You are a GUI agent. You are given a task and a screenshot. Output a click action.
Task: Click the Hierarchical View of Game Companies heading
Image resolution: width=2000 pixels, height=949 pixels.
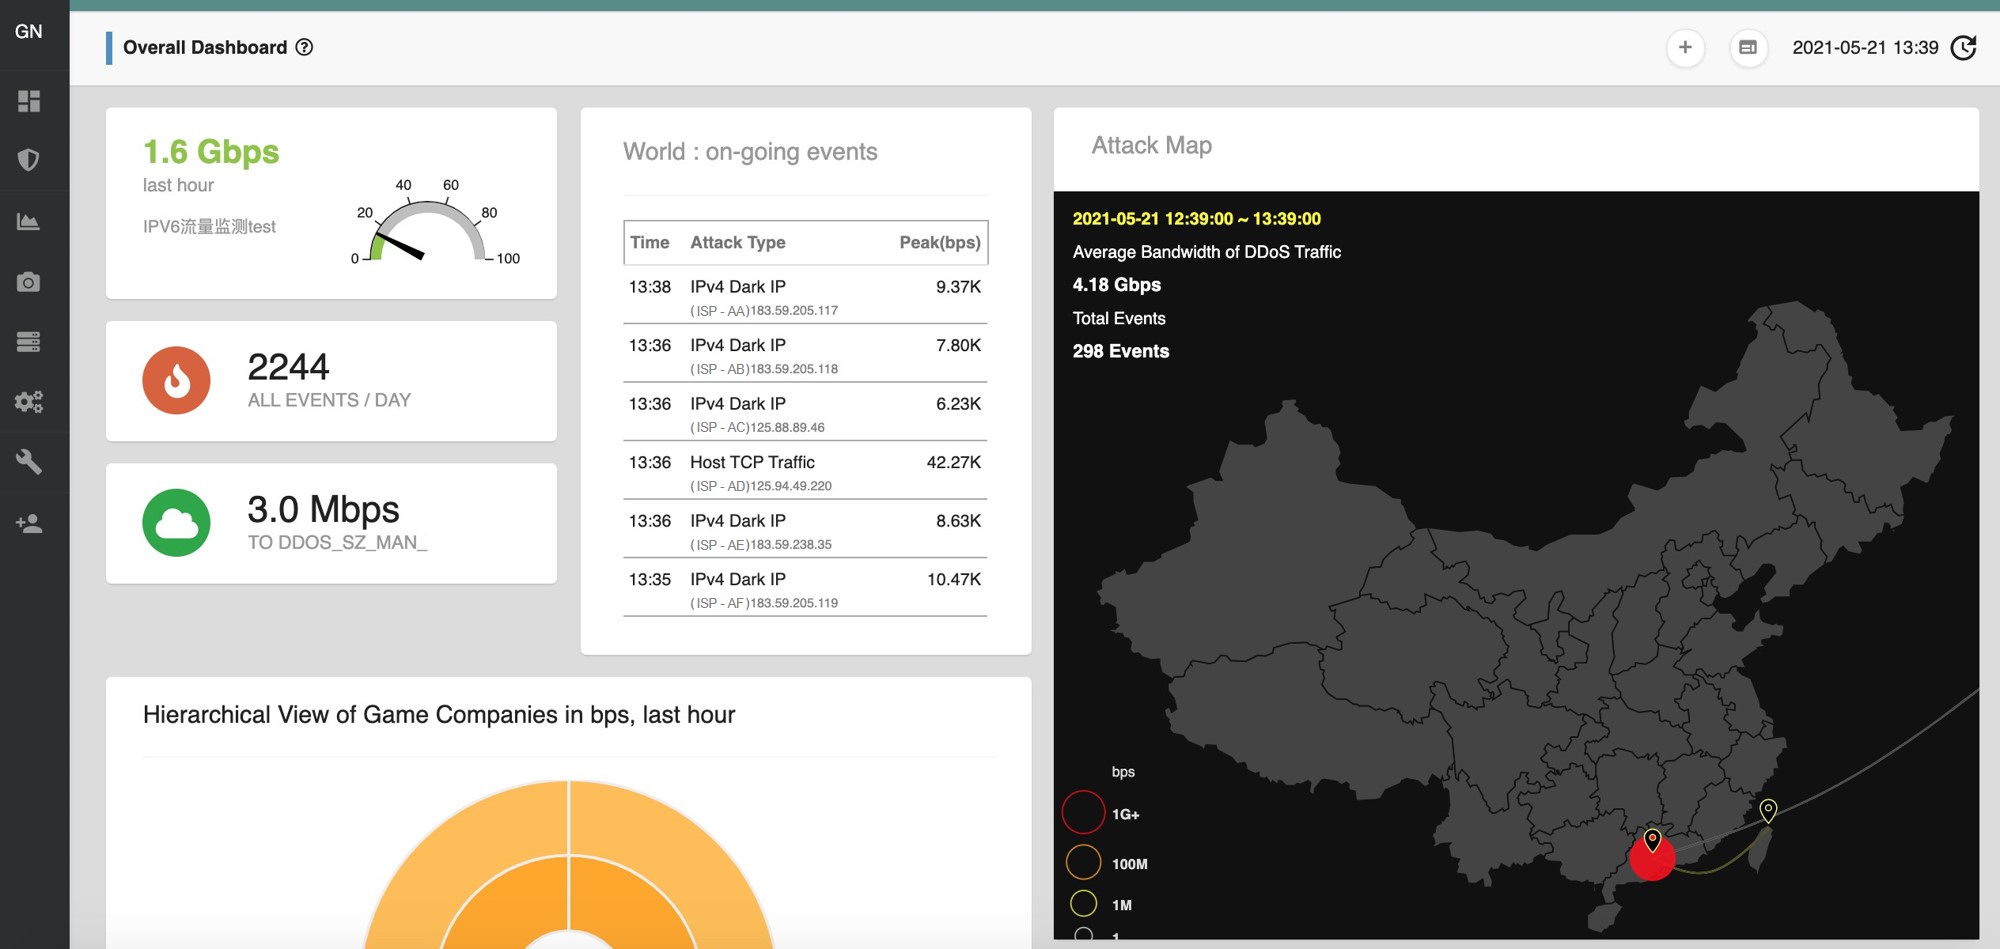click(439, 714)
